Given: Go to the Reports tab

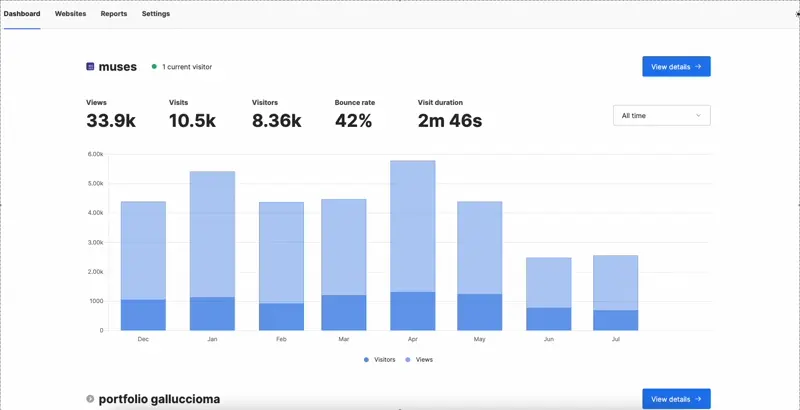Looking at the screenshot, I should pyautogui.click(x=114, y=14).
